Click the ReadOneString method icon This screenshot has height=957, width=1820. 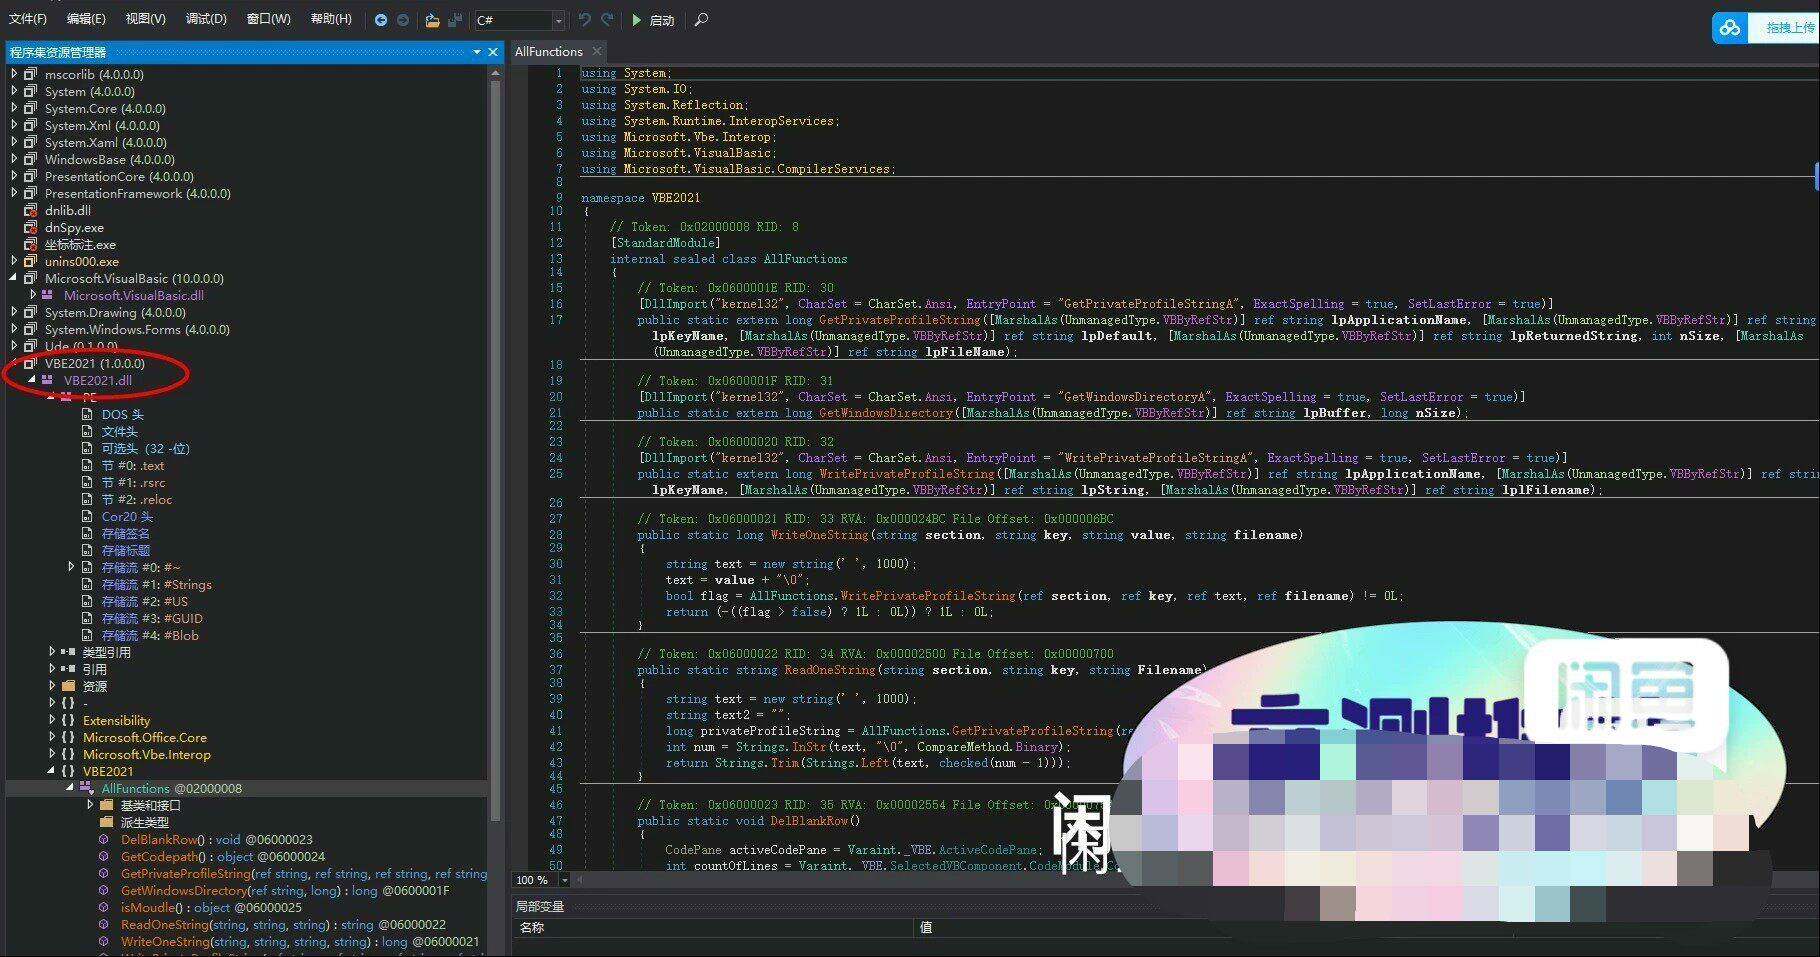coord(104,925)
